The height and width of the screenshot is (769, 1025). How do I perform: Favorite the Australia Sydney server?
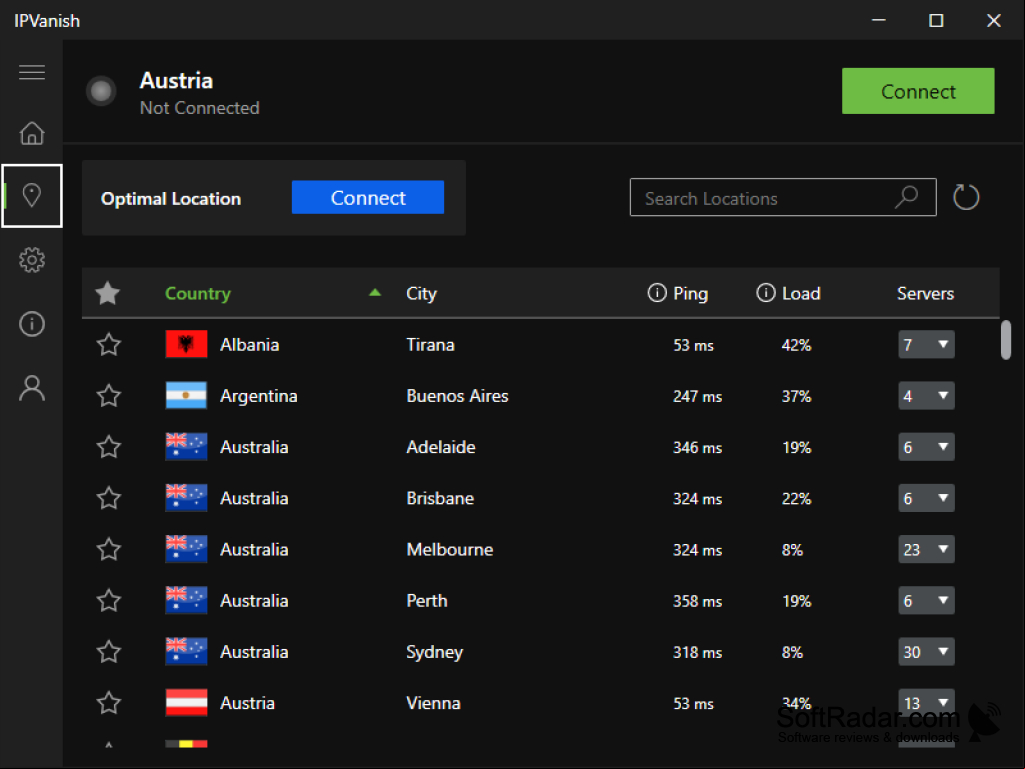pos(109,651)
